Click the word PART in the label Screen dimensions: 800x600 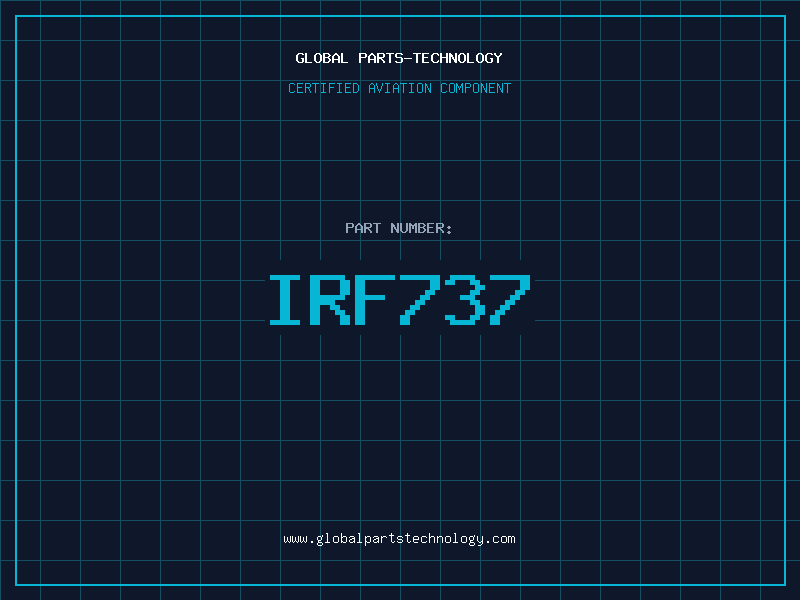tap(363, 228)
